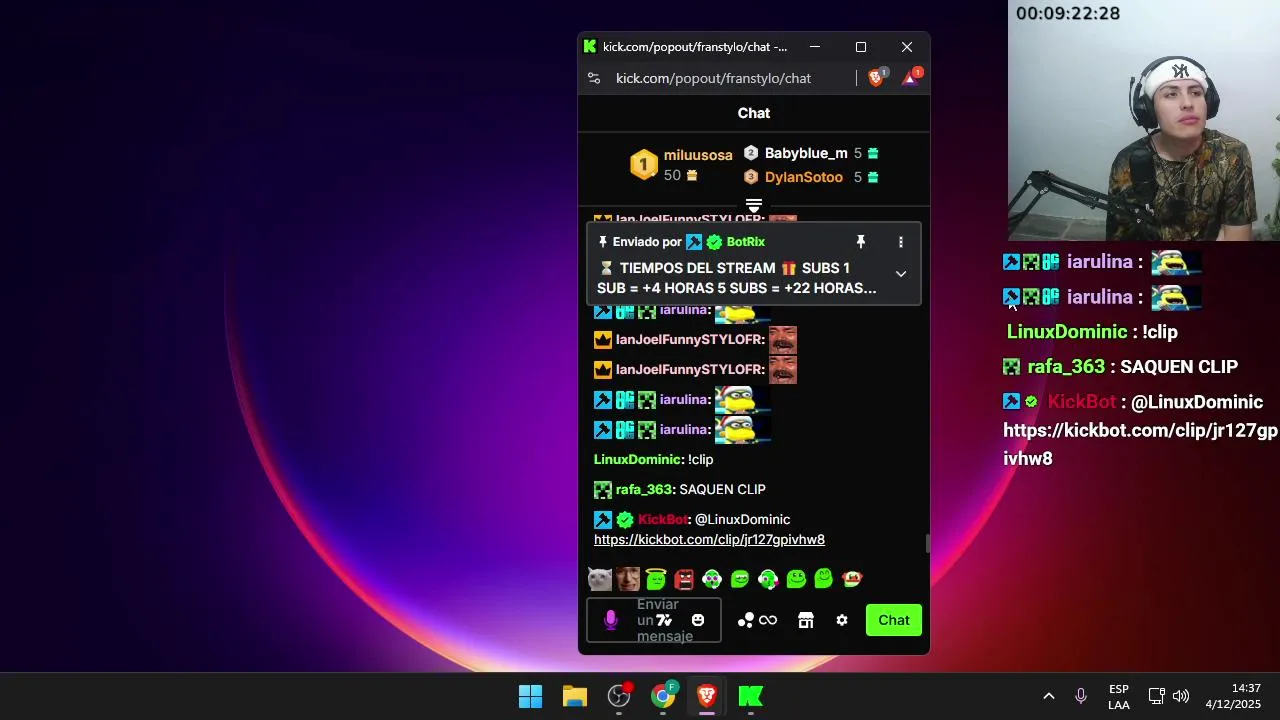This screenshot has width=1280, height=720.
Task: Open the BotRix username in pinned message
Action: pyautogui.click(x=746, y=242)
